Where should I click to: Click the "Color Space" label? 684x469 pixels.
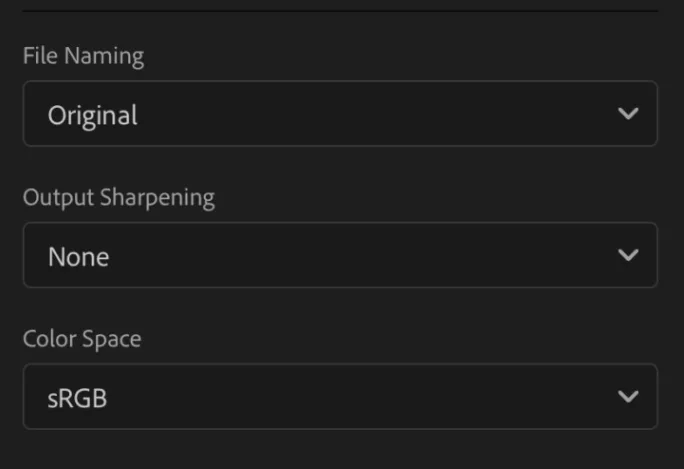tap(82, 339)
